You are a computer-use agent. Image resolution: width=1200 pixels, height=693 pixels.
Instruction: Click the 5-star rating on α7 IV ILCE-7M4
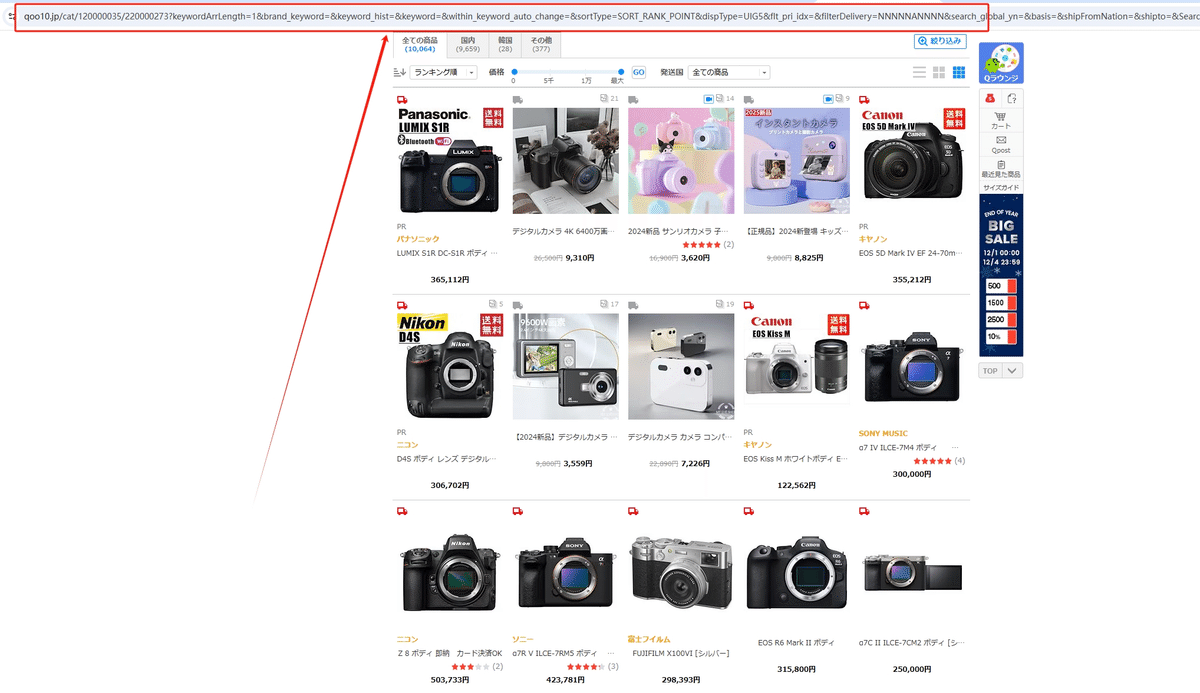(x=931, y=461)
